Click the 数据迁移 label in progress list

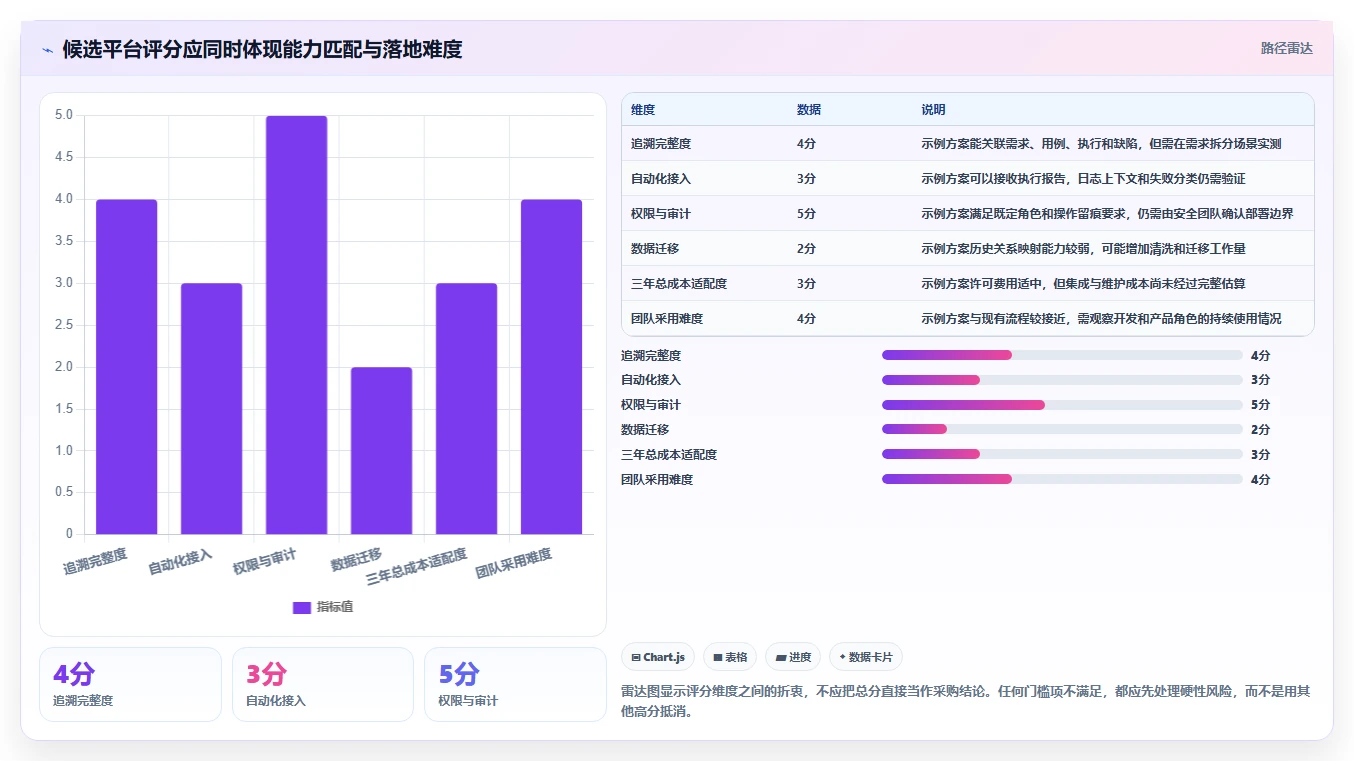pyautogui.click(x=645, y=430)
